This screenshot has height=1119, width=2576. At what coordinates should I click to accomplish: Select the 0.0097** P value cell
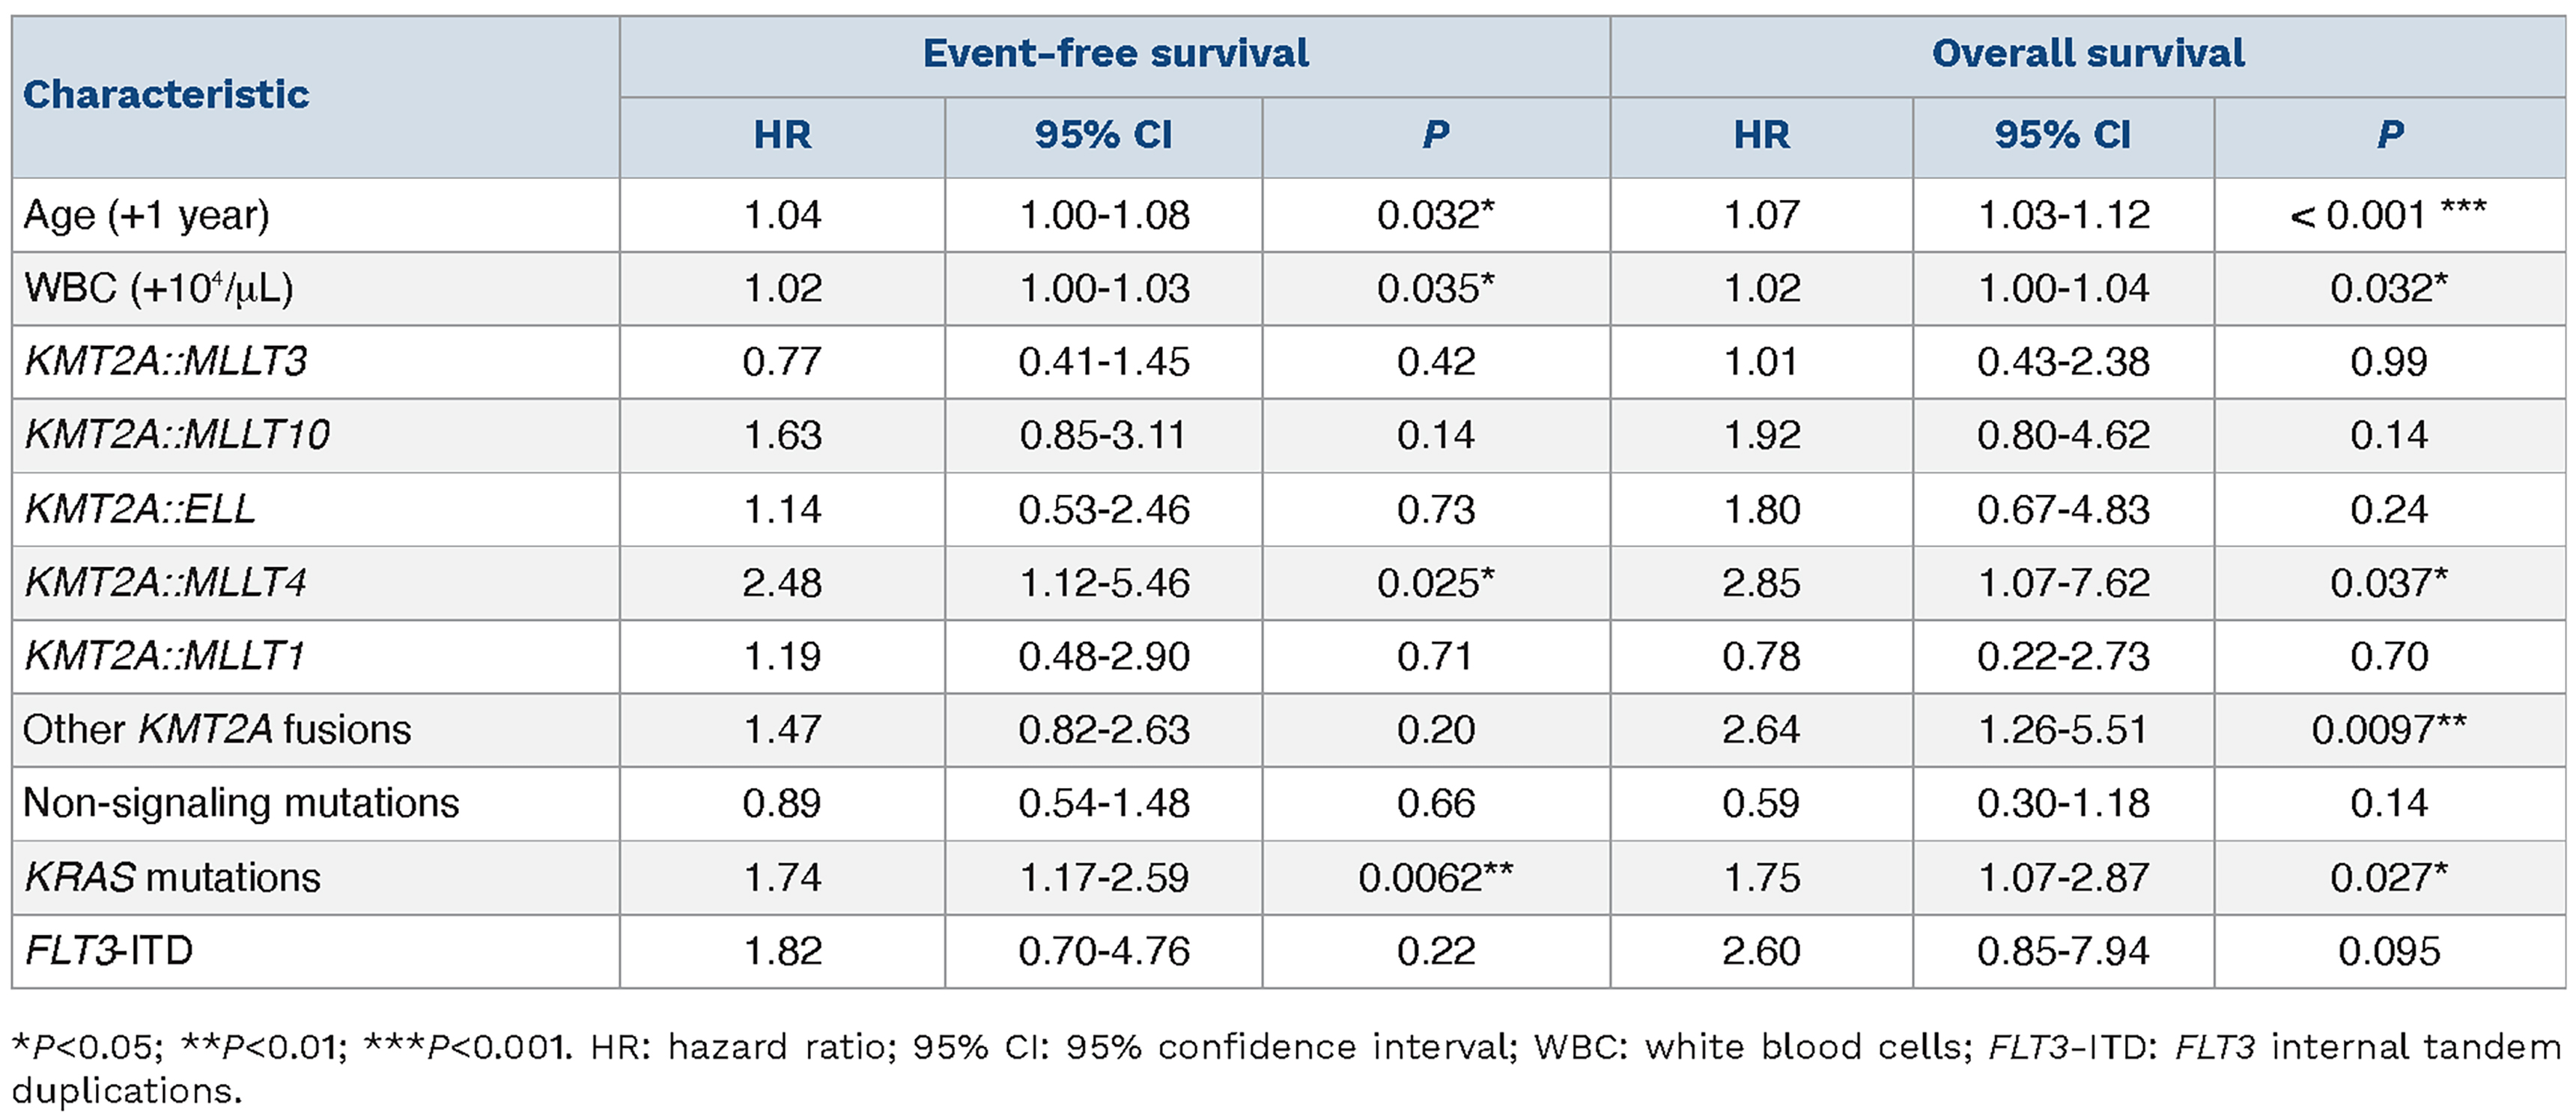click(x=2388, y=729)
